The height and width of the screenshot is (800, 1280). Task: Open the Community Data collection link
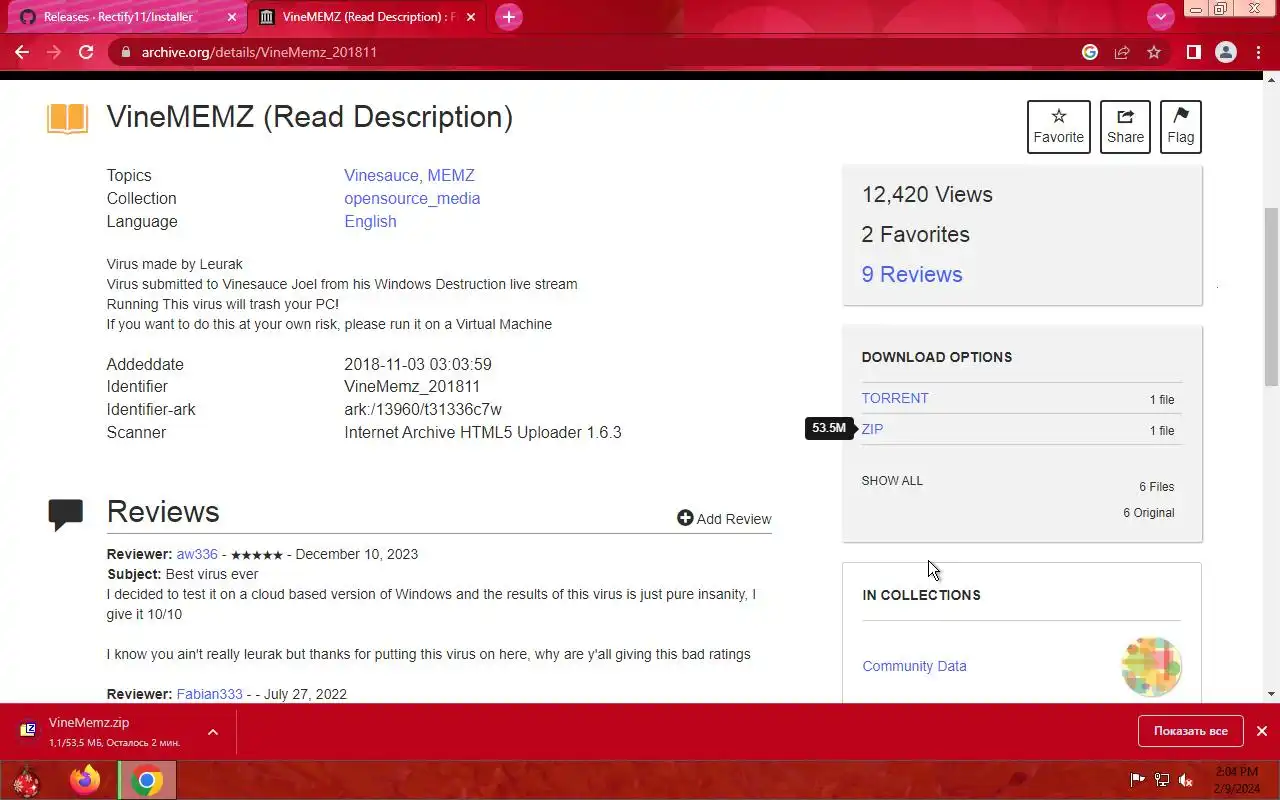[x=914, y=666]
